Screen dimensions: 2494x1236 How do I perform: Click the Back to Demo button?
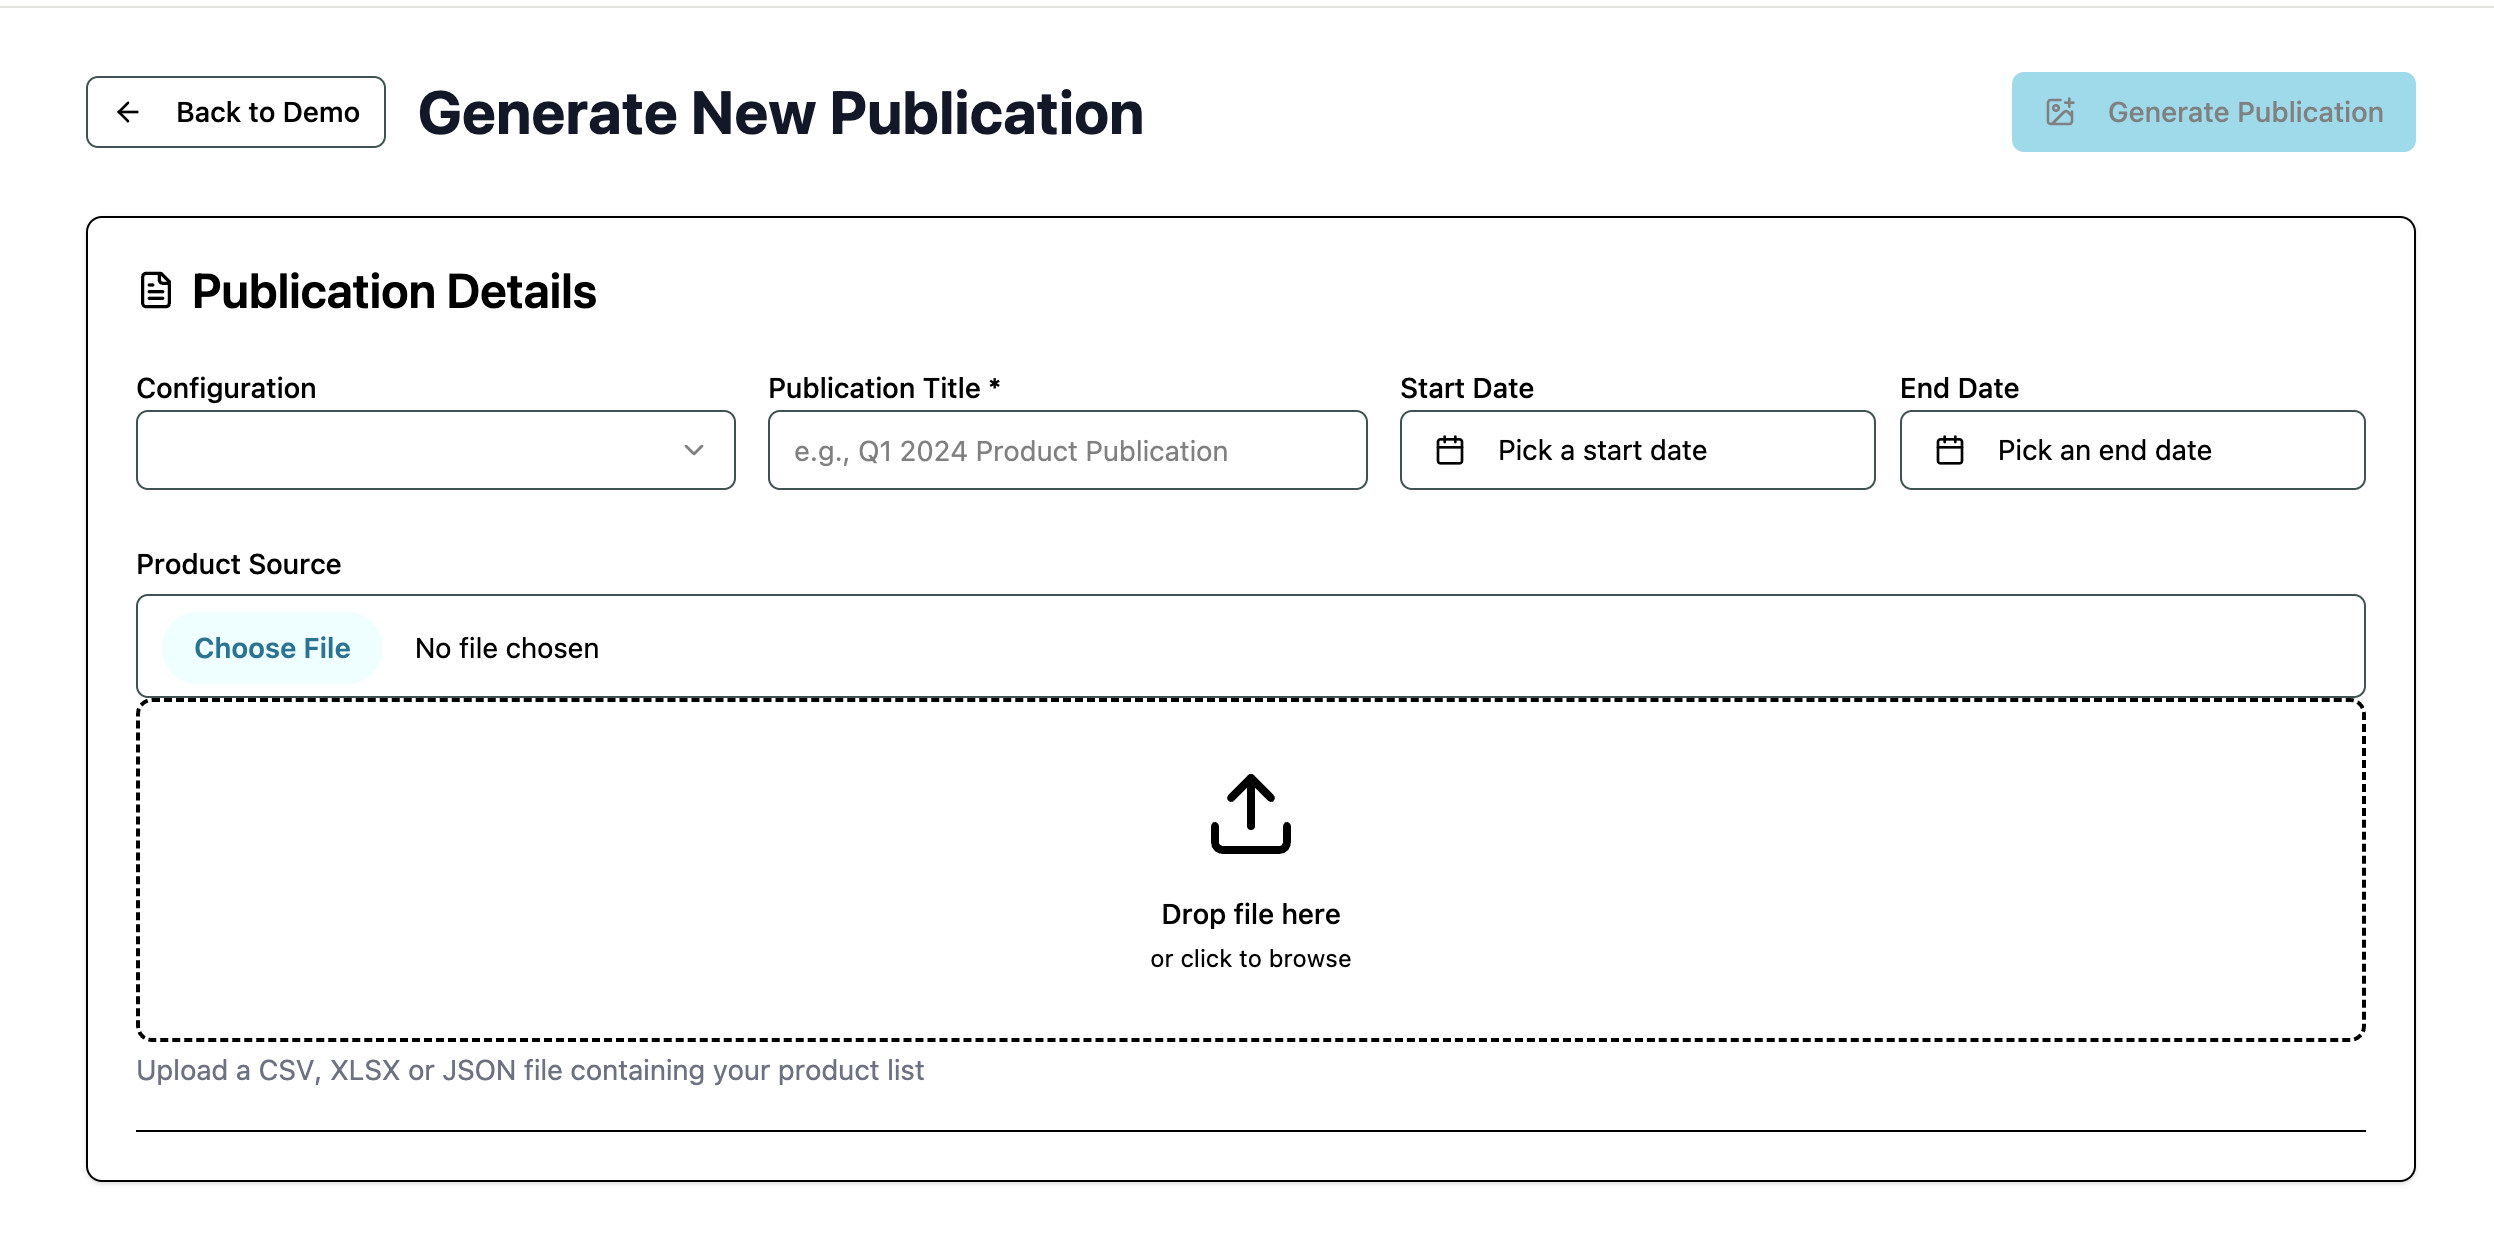point(236,112)
